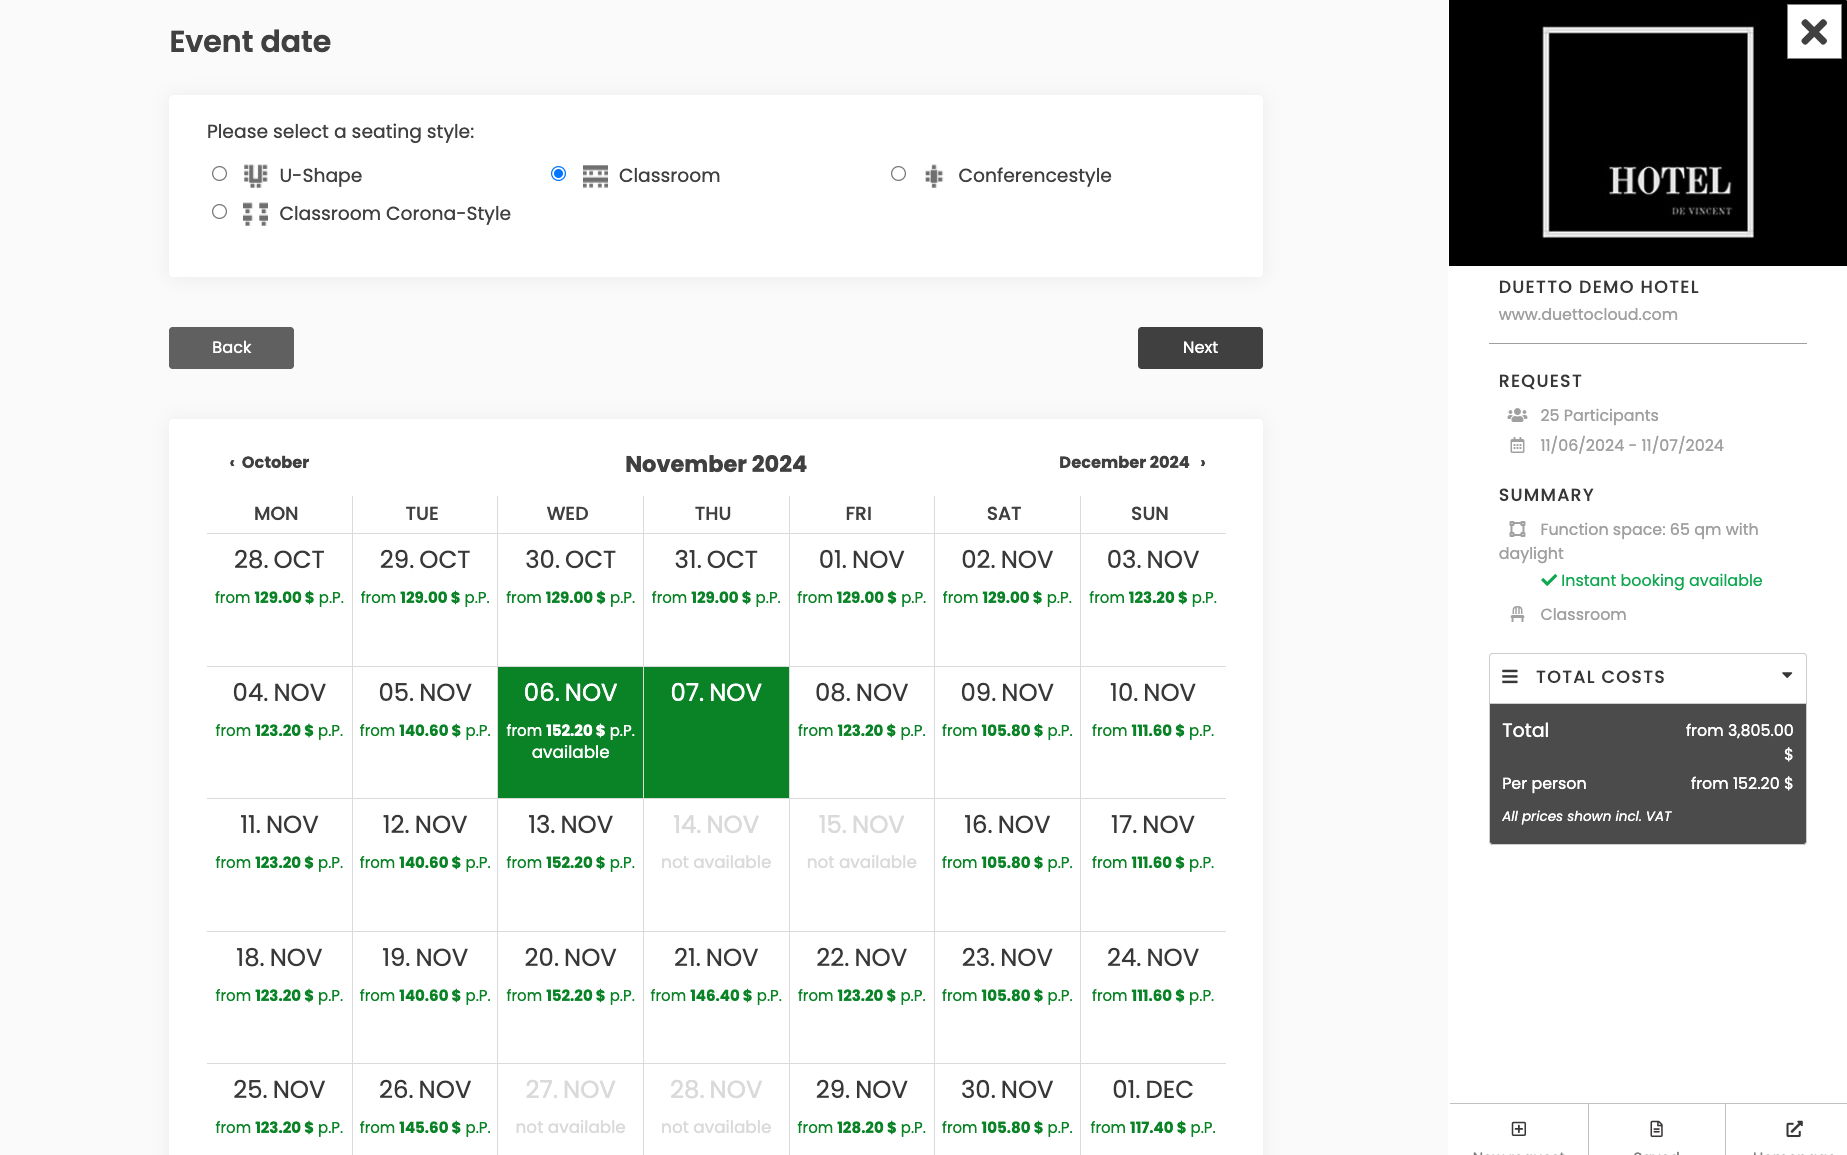Select 30. NOV at 105.80 $
Screen dimensions: 1847x1155
(x=1007, y=1109)
